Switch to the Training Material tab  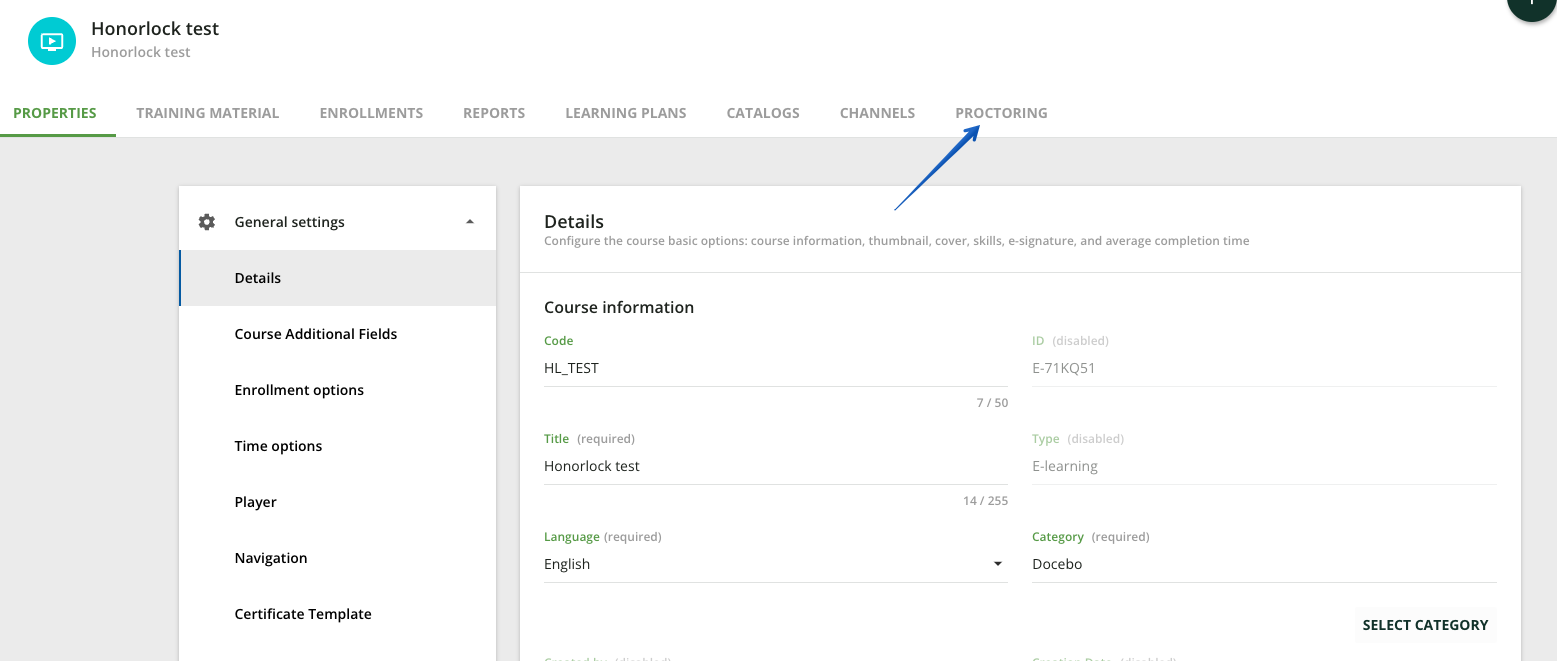pos(208,113)
